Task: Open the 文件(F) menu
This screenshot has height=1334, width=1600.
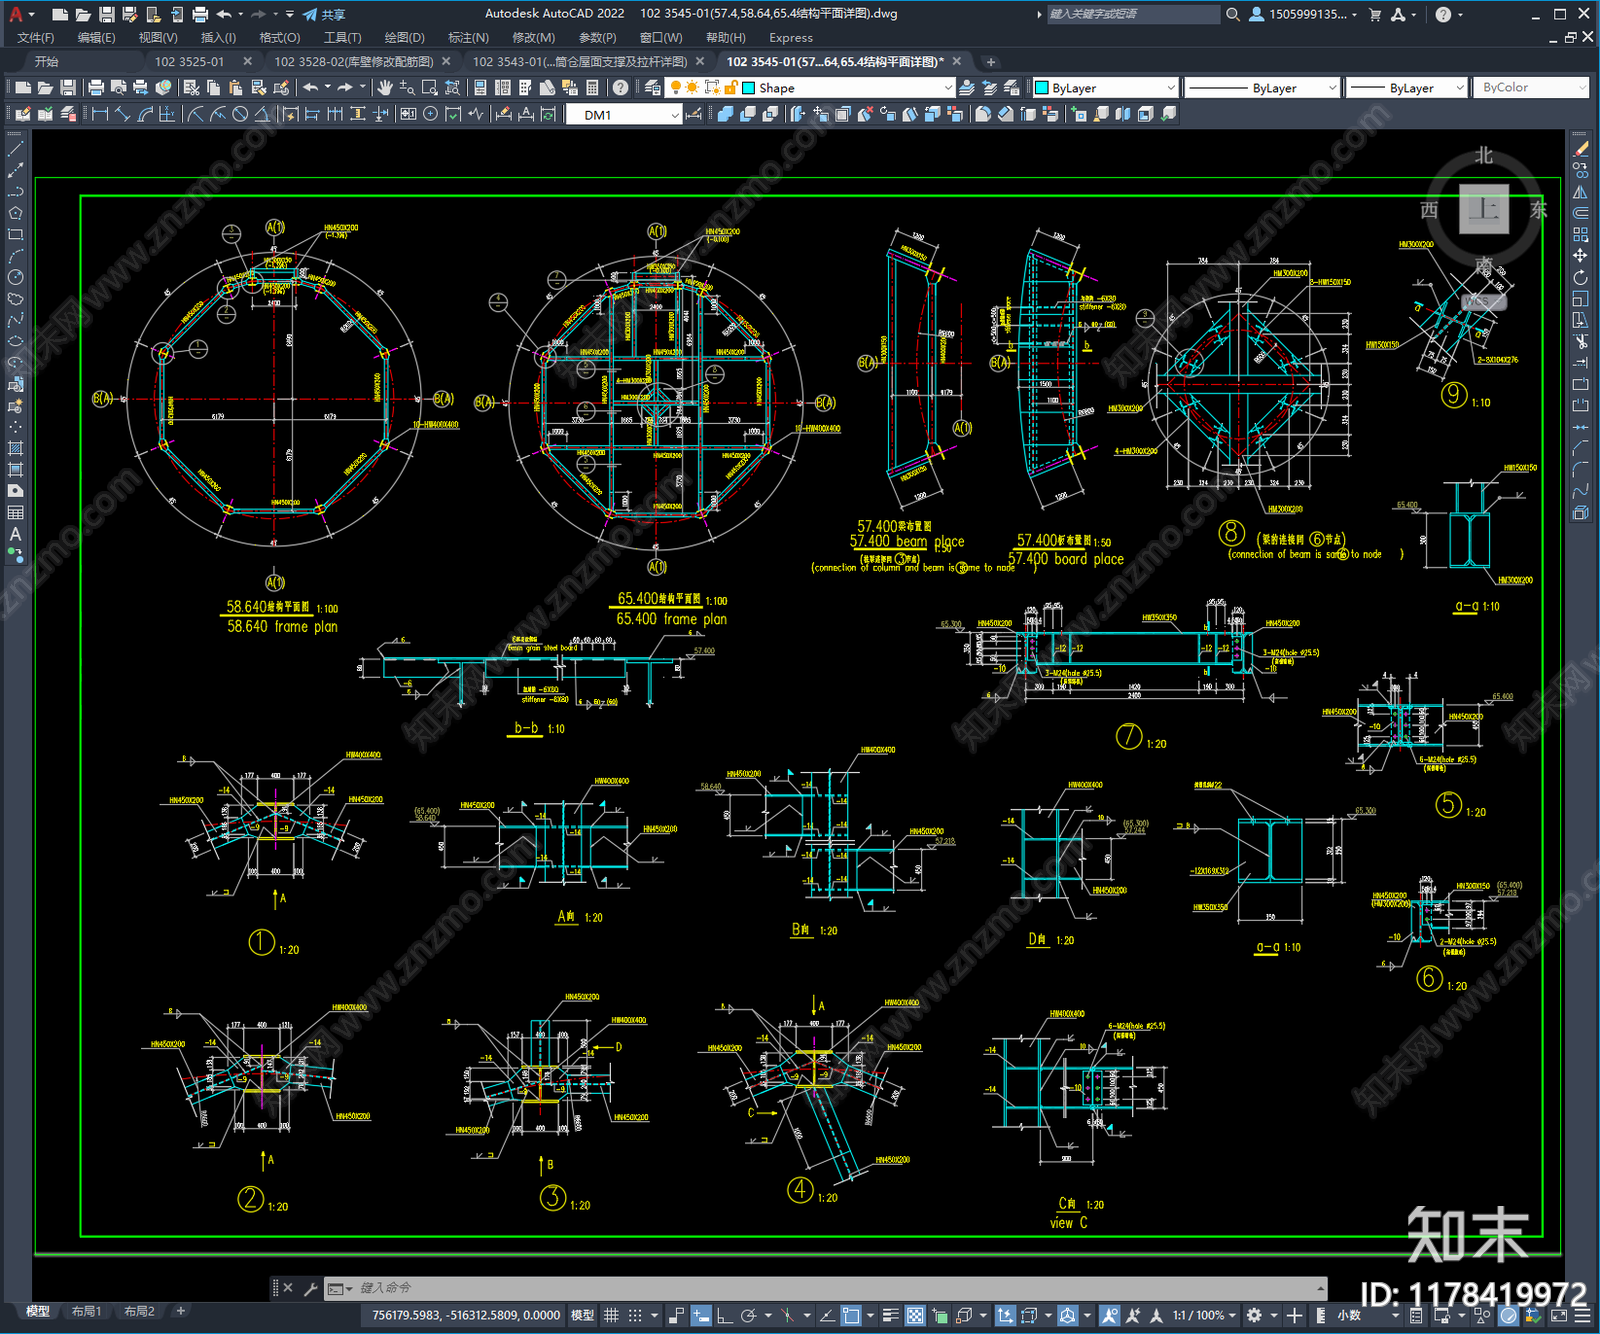Action: click(x=36, y=38)
